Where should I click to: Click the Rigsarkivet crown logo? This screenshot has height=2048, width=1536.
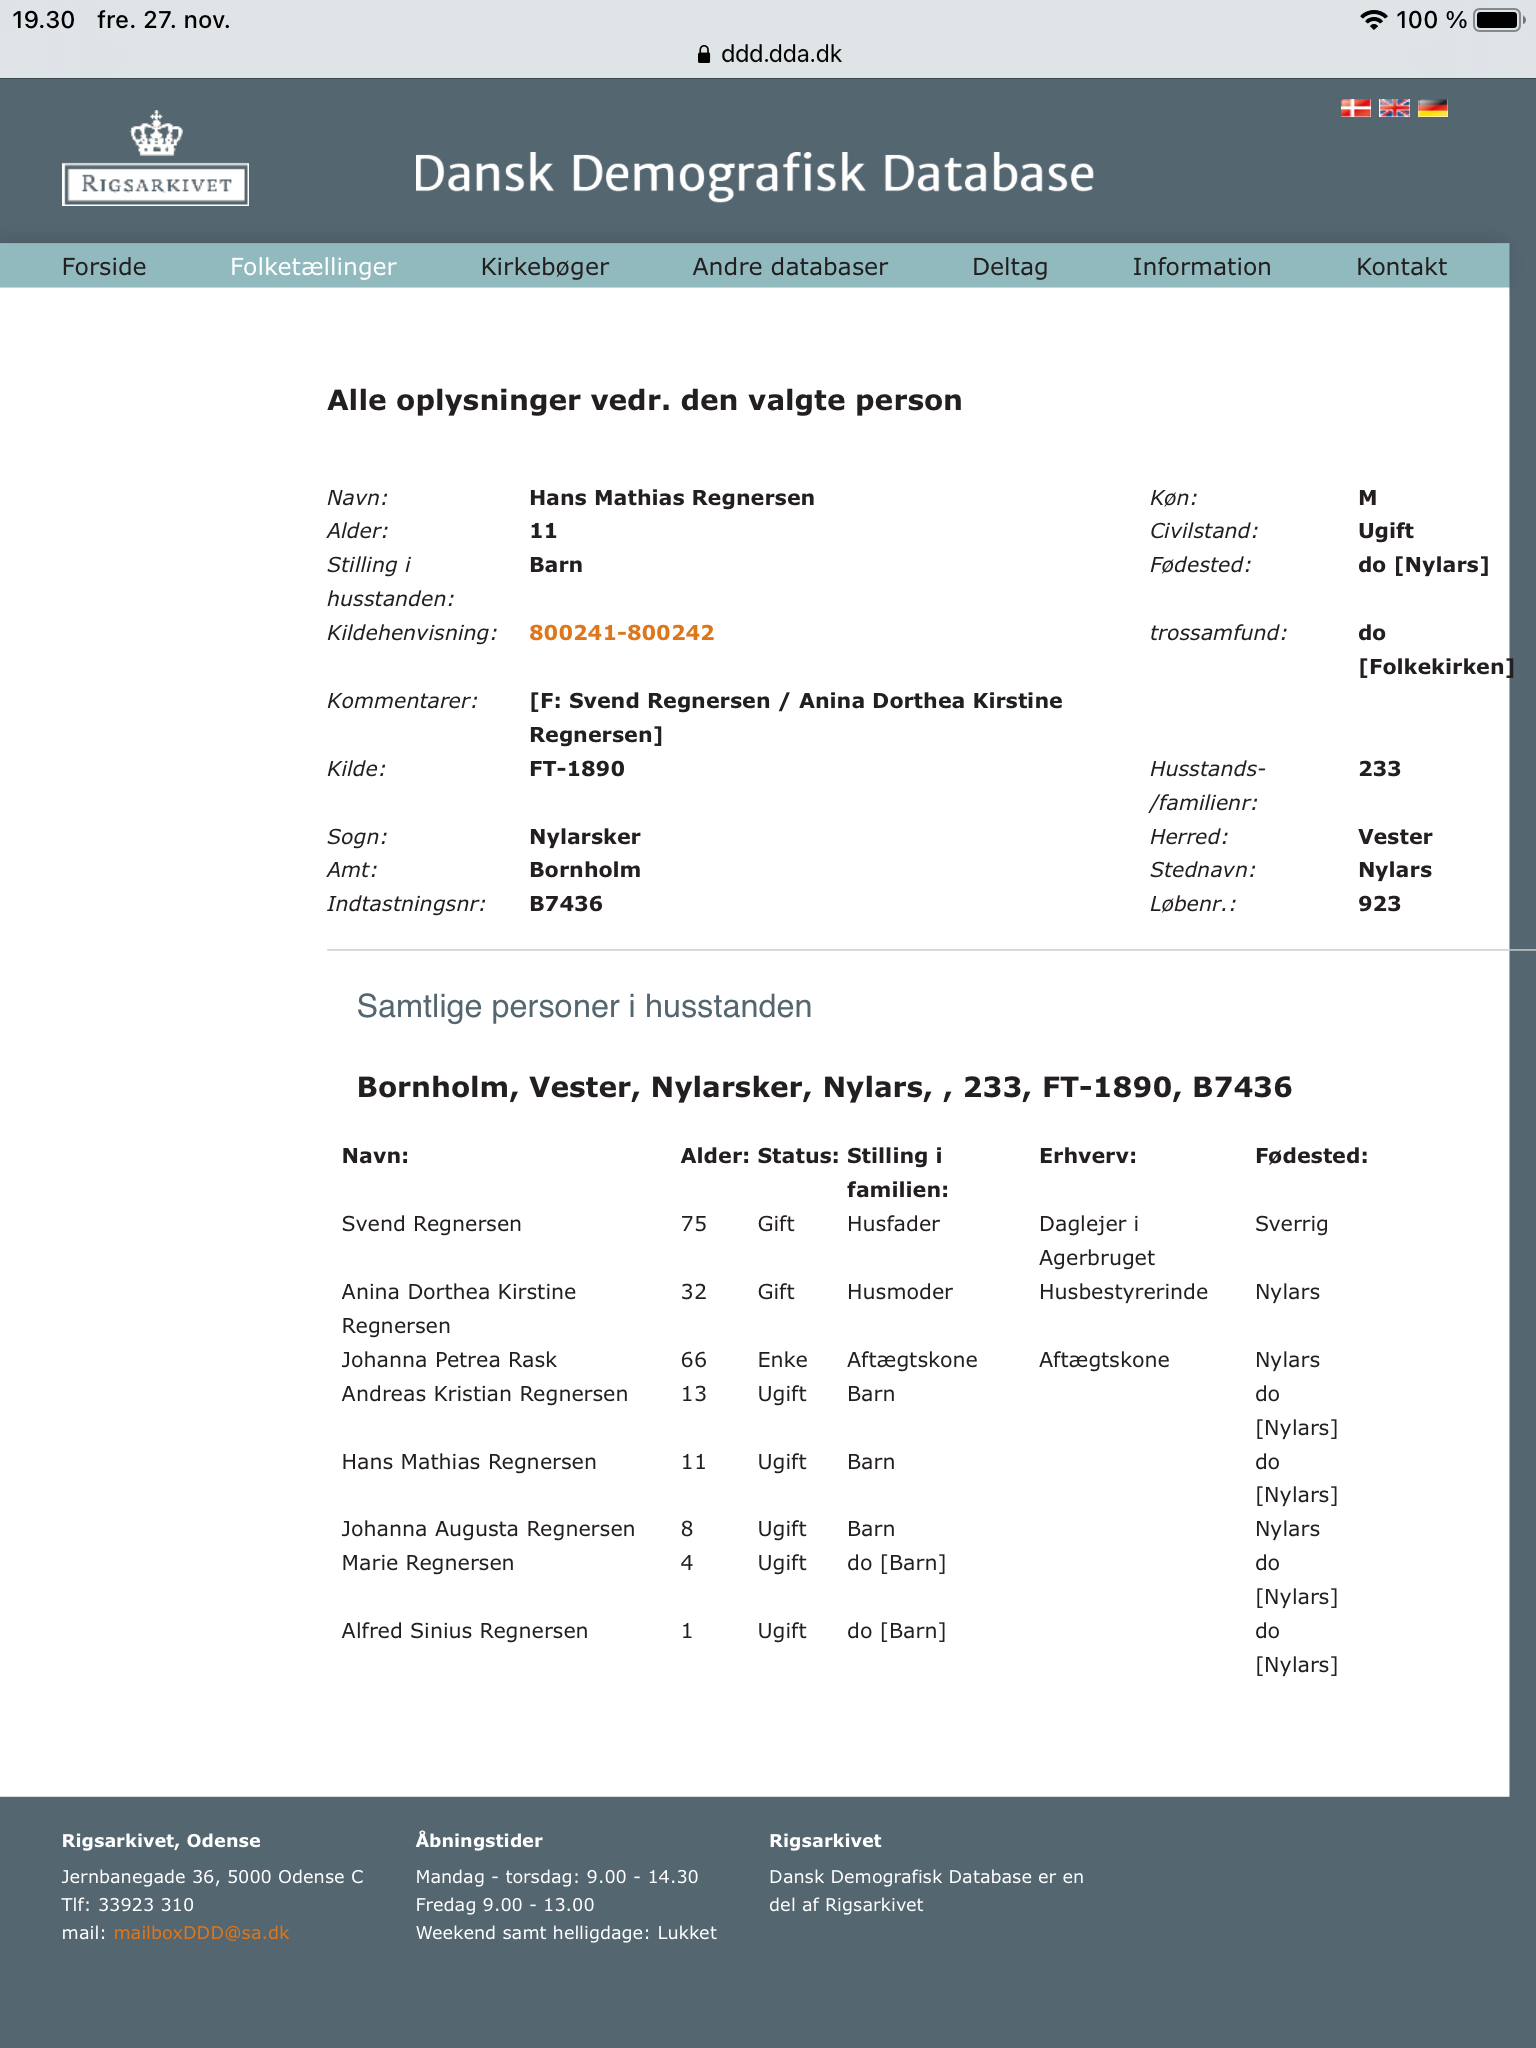[155, 160]
